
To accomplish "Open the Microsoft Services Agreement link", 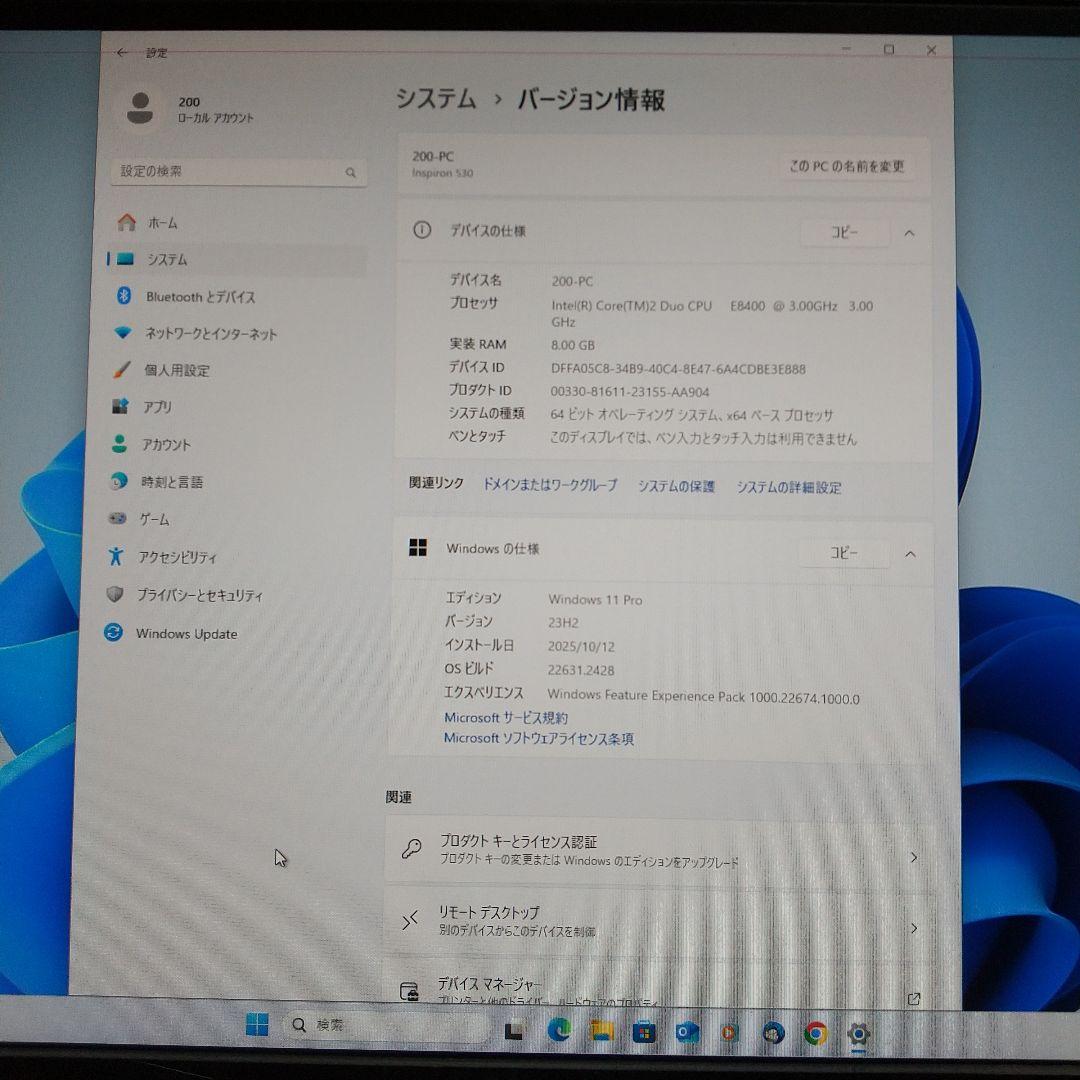I will click(506, 718).
